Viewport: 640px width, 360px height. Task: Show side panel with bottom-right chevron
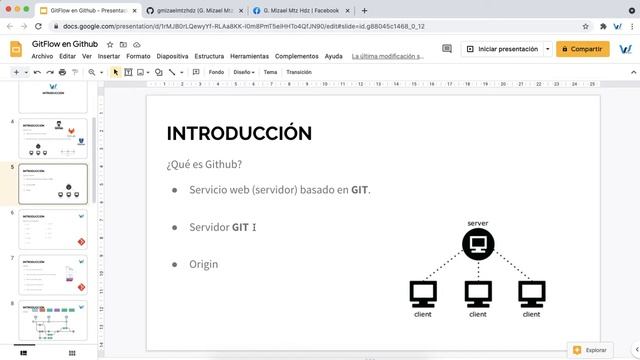click(637, 350)
